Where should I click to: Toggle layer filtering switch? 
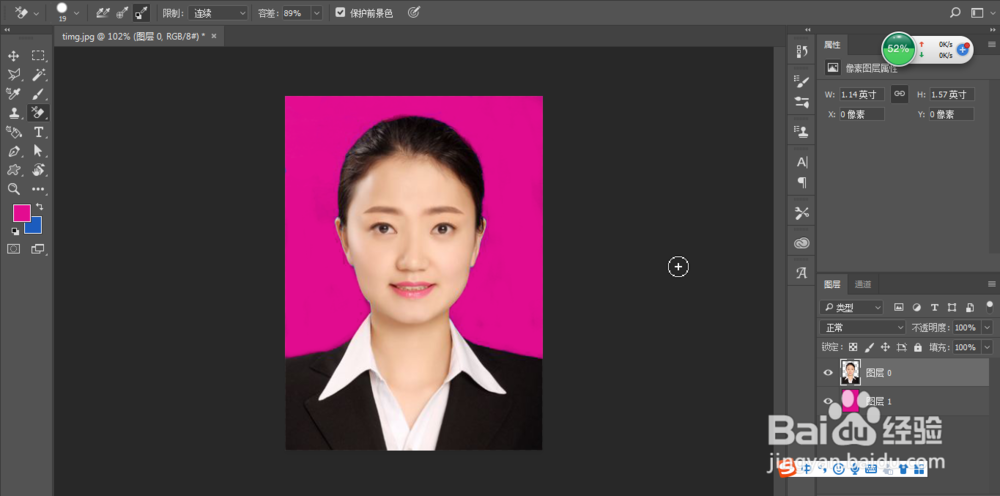[990, 306]
